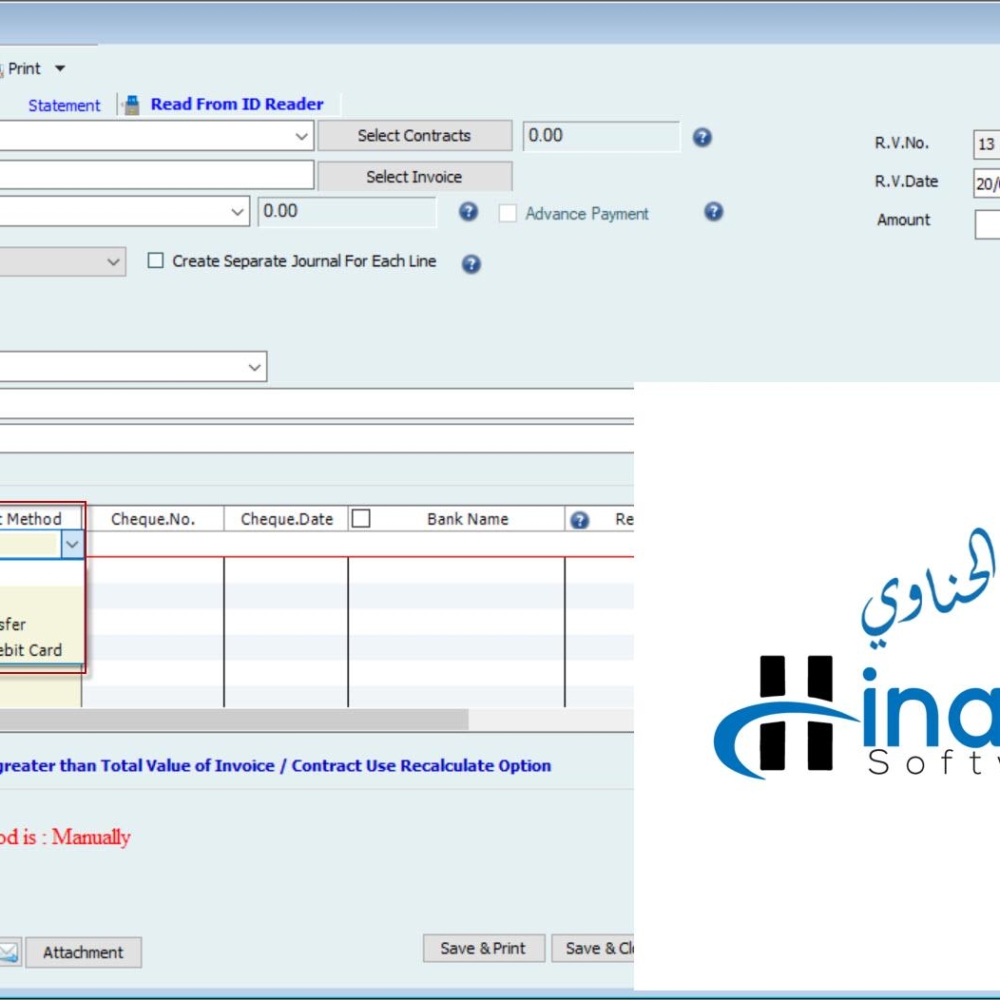Screen dimensions: 1000x1000
Task: Click help icon next to Bank Name column
Action: [x=579, y=520]
